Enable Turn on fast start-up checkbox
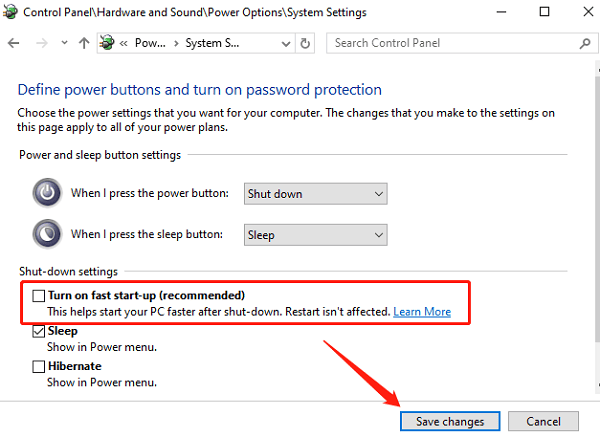This screenshot has width=600, height=437. [x=39, y=296]
